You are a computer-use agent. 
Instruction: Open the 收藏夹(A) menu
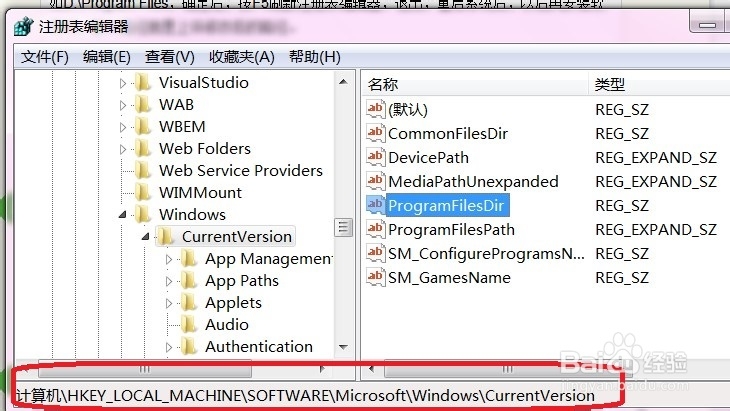(242, 57)
